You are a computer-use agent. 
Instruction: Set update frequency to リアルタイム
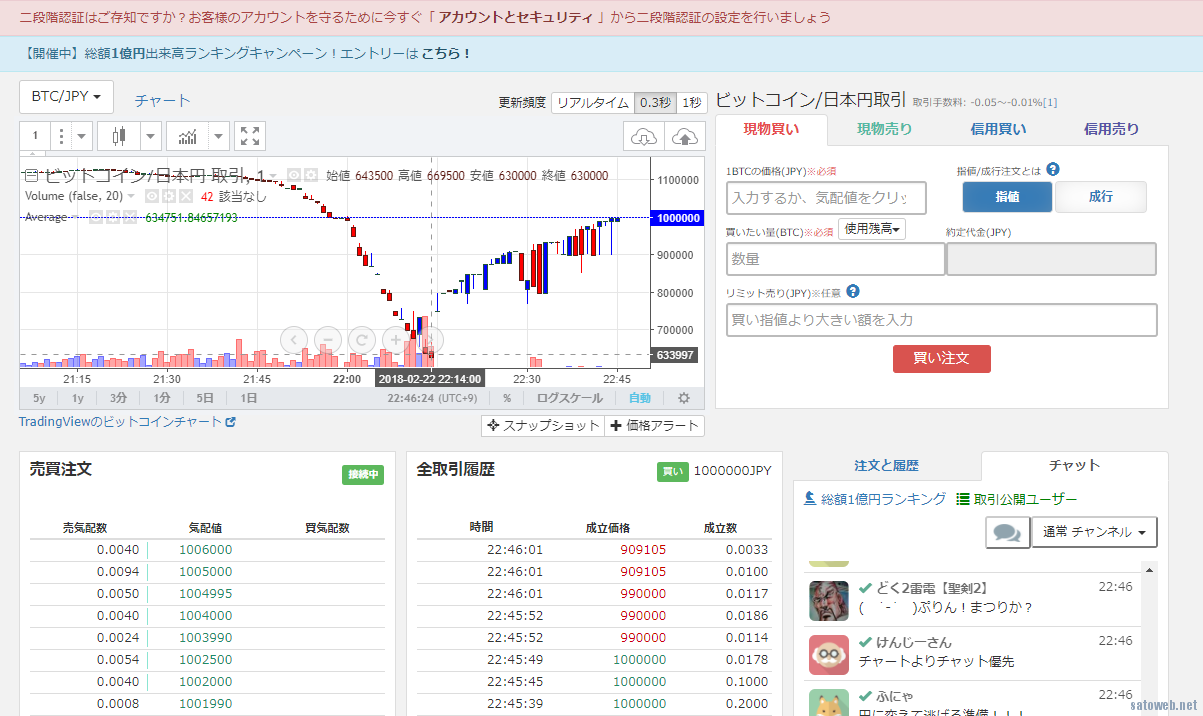pos(592,102)
